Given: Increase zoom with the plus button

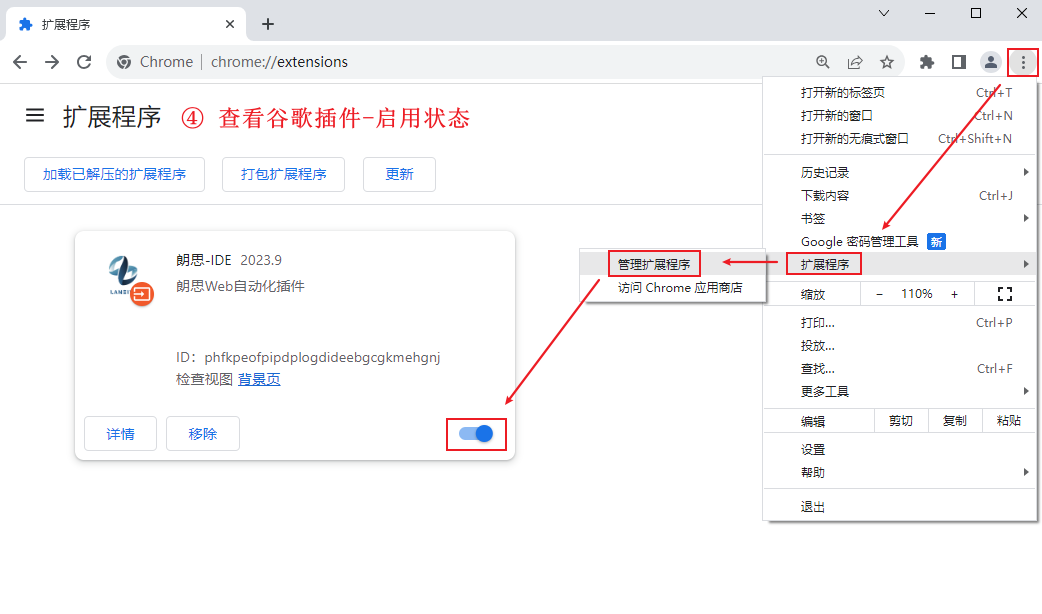Looking at the screenshot, I should (954, 294).
